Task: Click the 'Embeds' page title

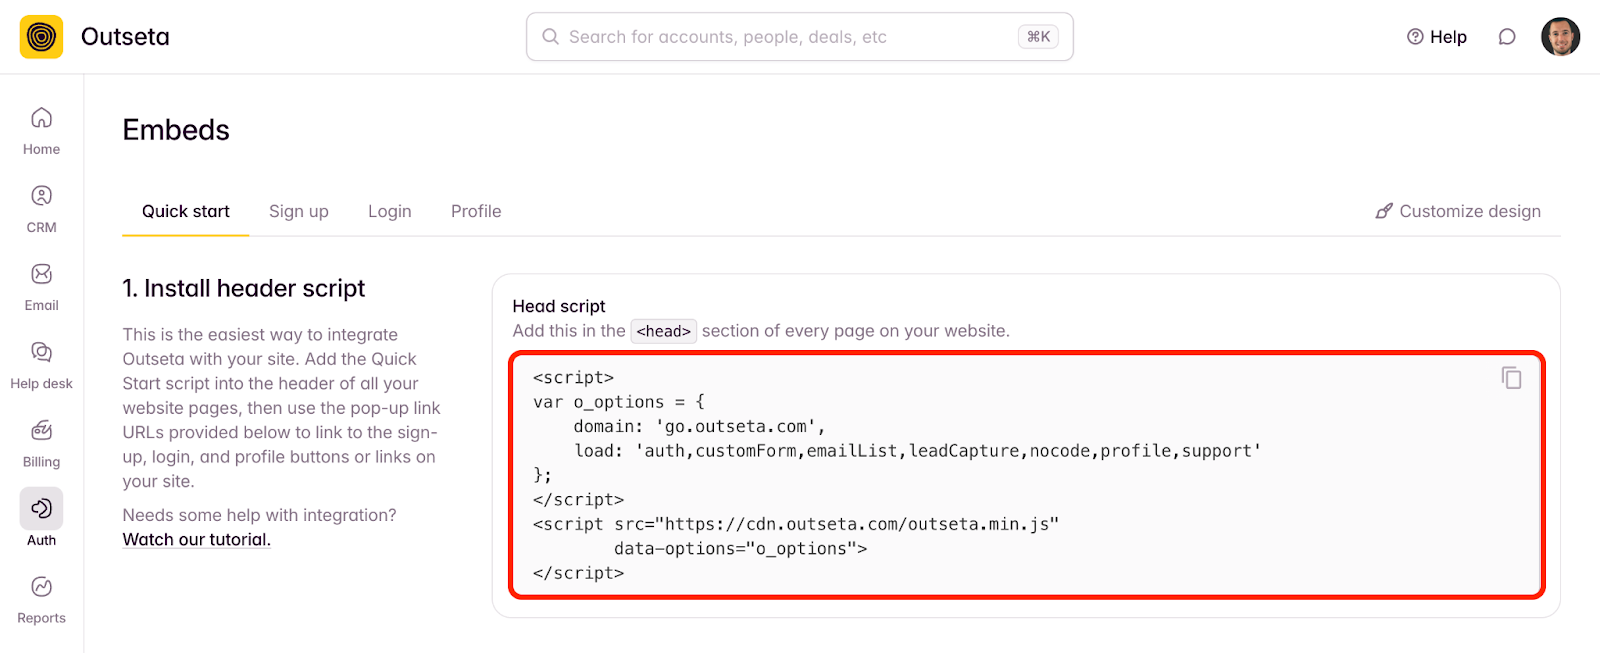Action: (x=176, y=130)
